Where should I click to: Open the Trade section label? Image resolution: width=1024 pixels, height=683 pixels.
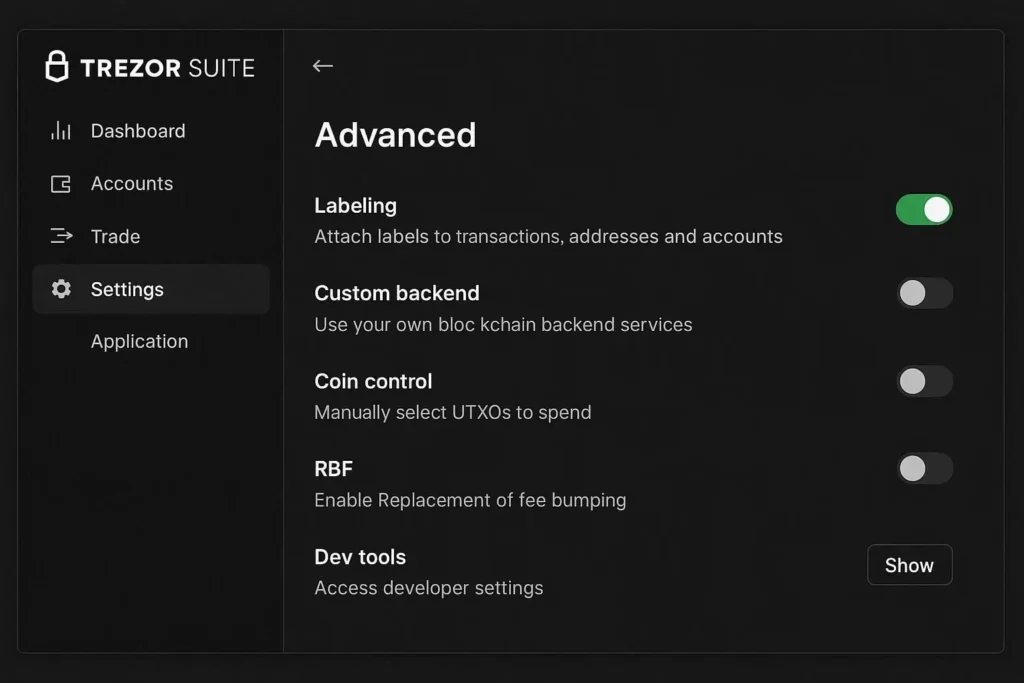(115, 237)
